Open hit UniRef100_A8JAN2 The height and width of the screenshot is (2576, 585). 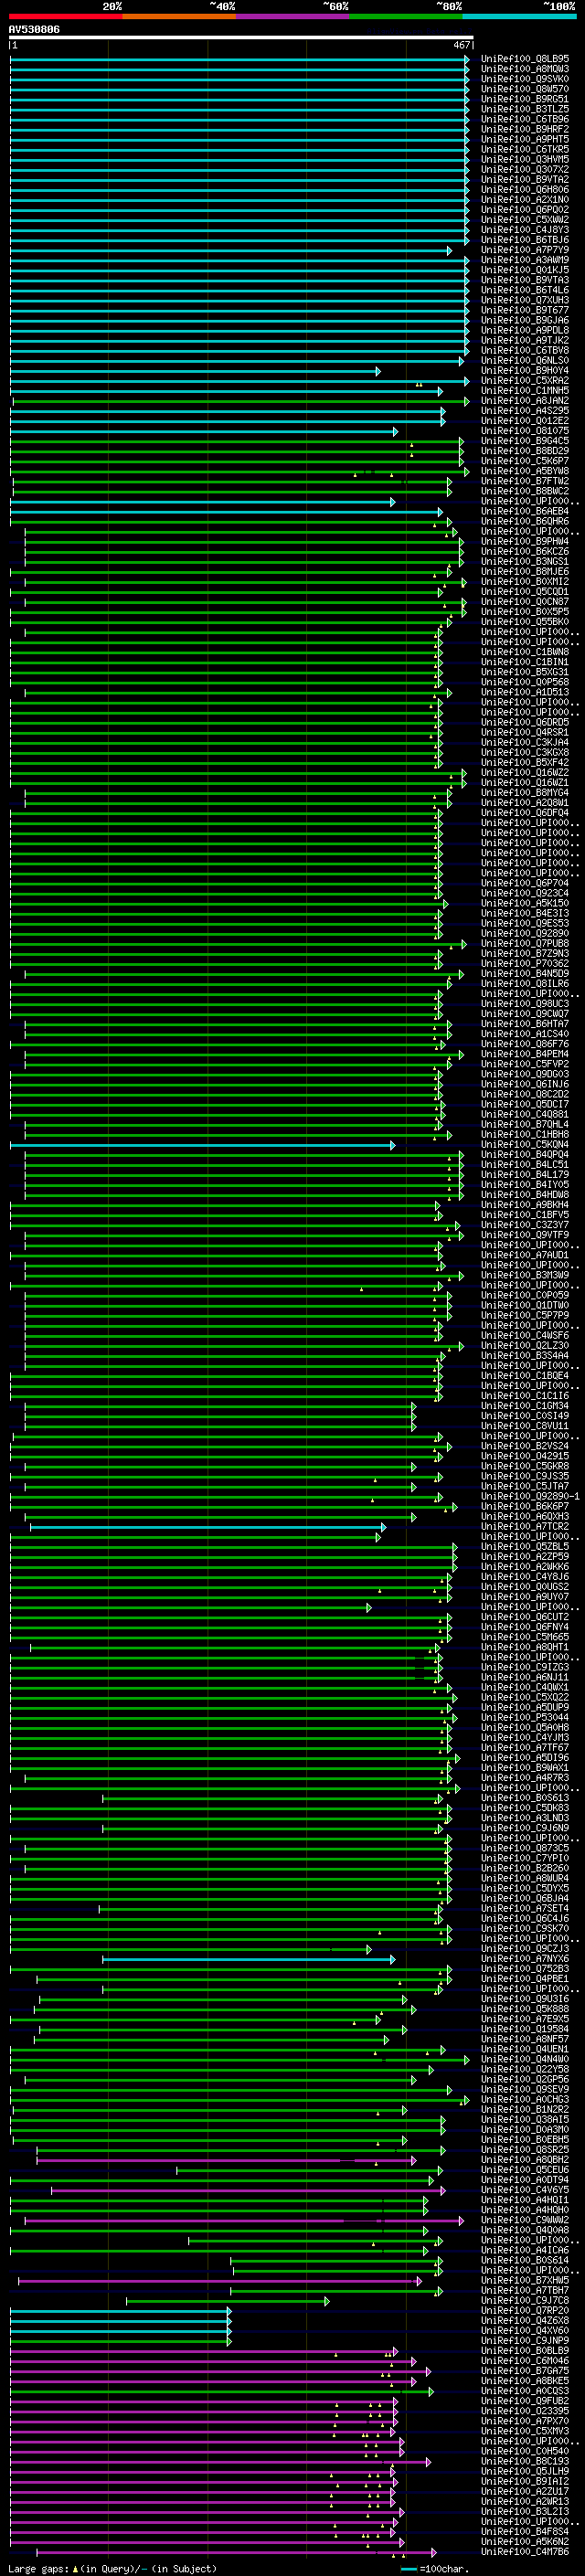[x=525, y=401]
